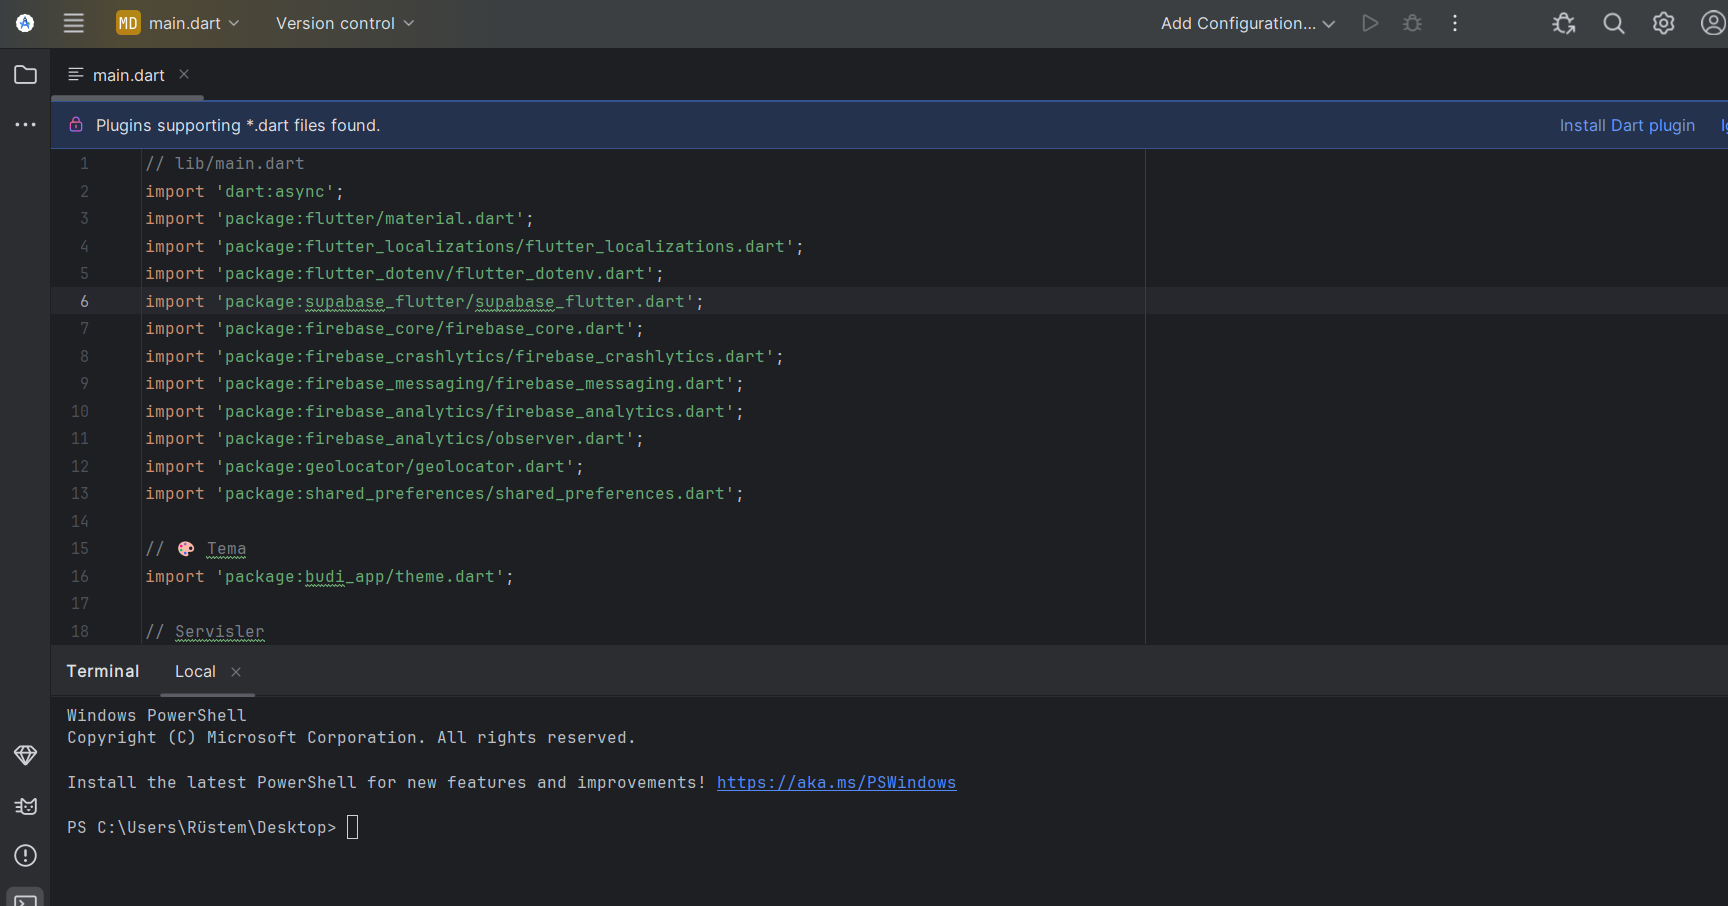This screenshot has height=906, width=1728.
Task: Click the Android Studio logo icon
Action: (x=25, y=23)
